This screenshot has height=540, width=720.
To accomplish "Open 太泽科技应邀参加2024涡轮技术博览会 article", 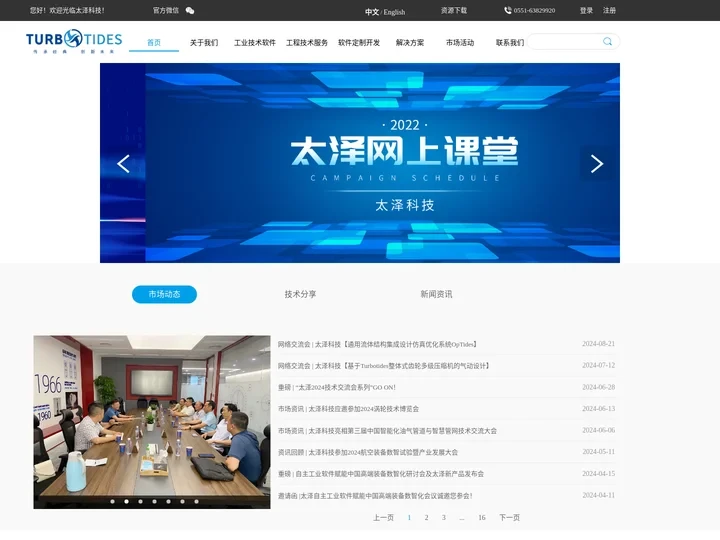I will (348, 409).
